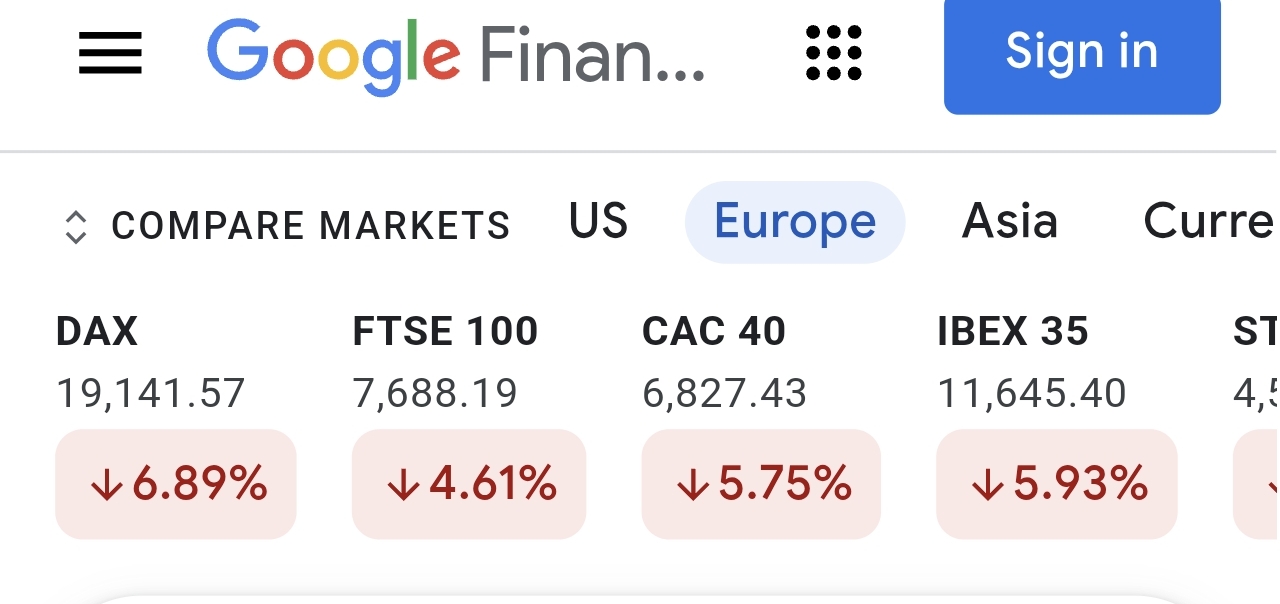This screenshot has height=604, width=1280.
Task: Click the Compare Markets up-down arrows icon
Action: (75, 227)
